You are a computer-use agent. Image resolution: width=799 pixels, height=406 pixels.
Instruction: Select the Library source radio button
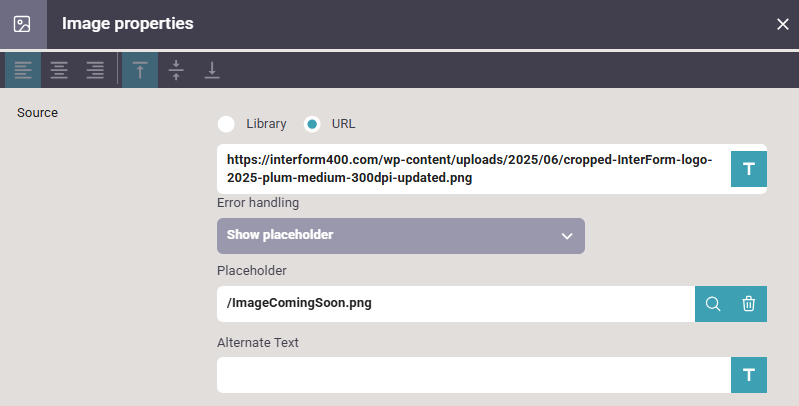pos(227,124)
